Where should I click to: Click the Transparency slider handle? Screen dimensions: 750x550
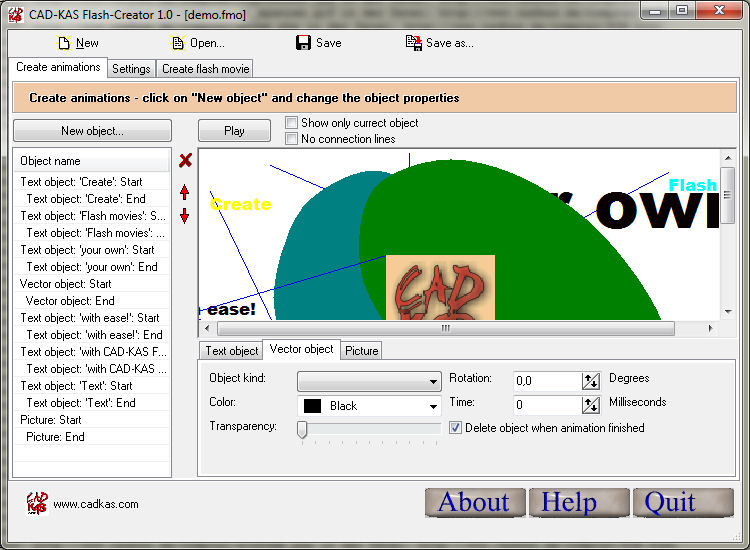pos(302,429)
